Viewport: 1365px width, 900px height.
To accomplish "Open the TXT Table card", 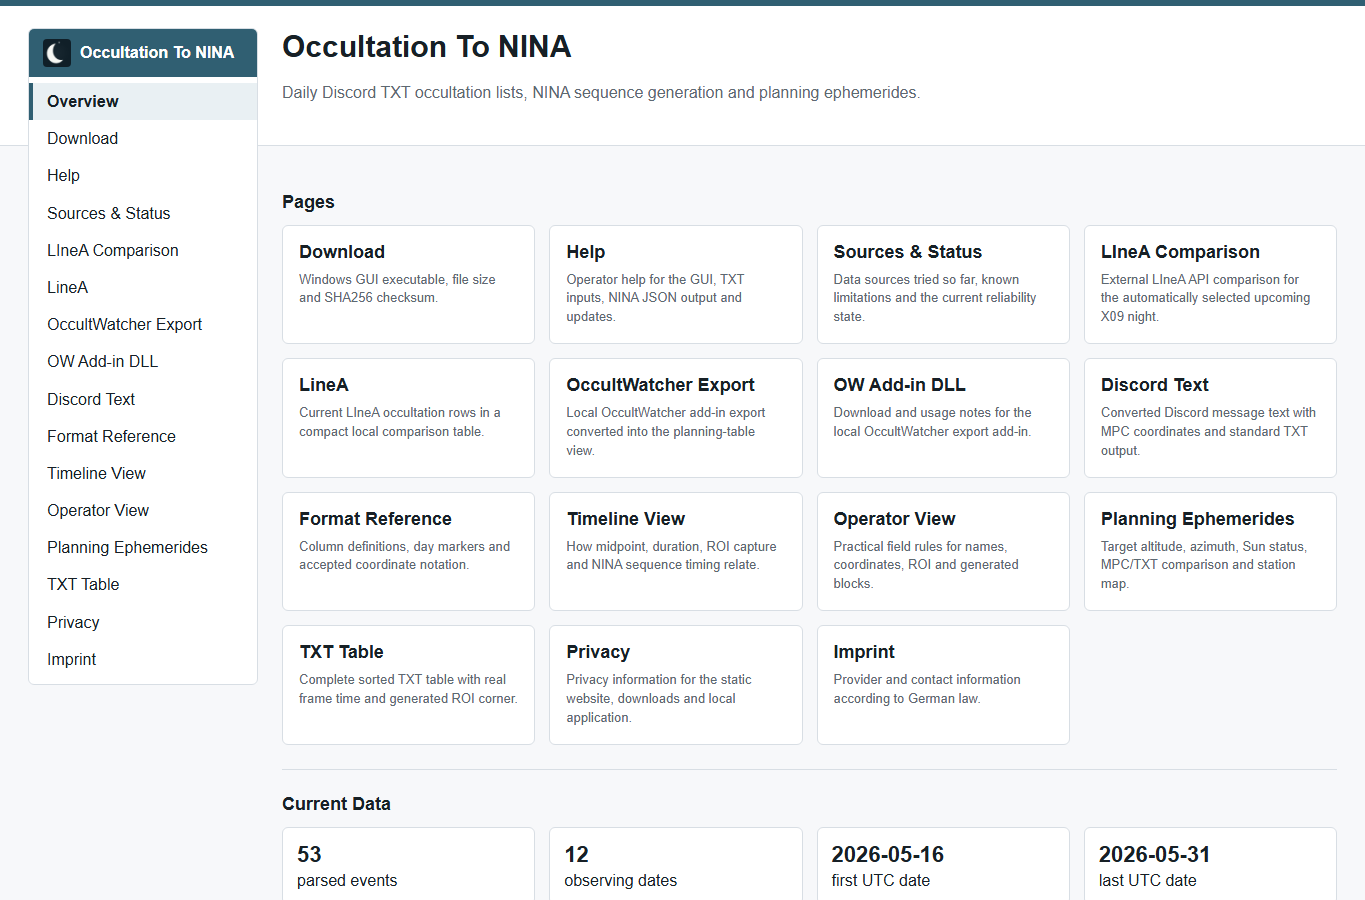I will click(x=408, y=685).
